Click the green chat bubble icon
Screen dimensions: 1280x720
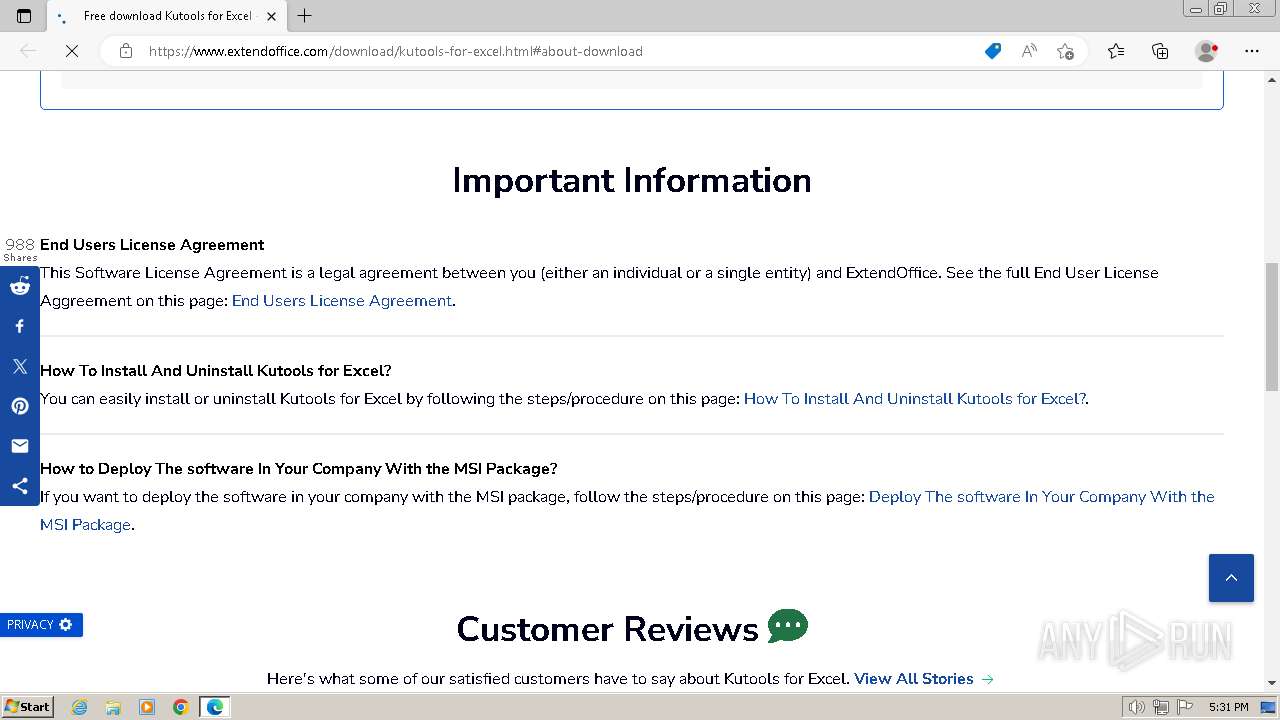coord(788,626)
